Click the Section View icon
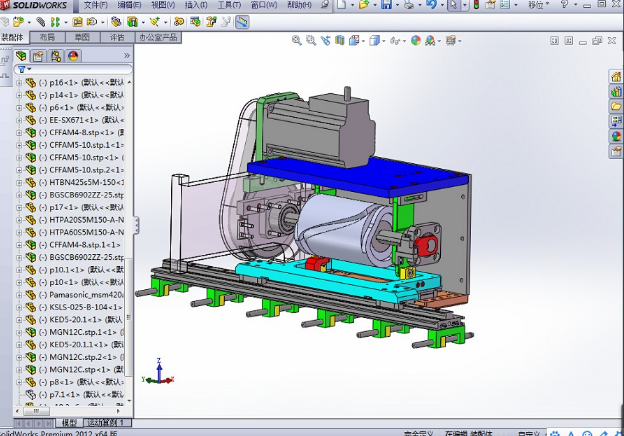624x436 pixels. [x=340, y=41]
